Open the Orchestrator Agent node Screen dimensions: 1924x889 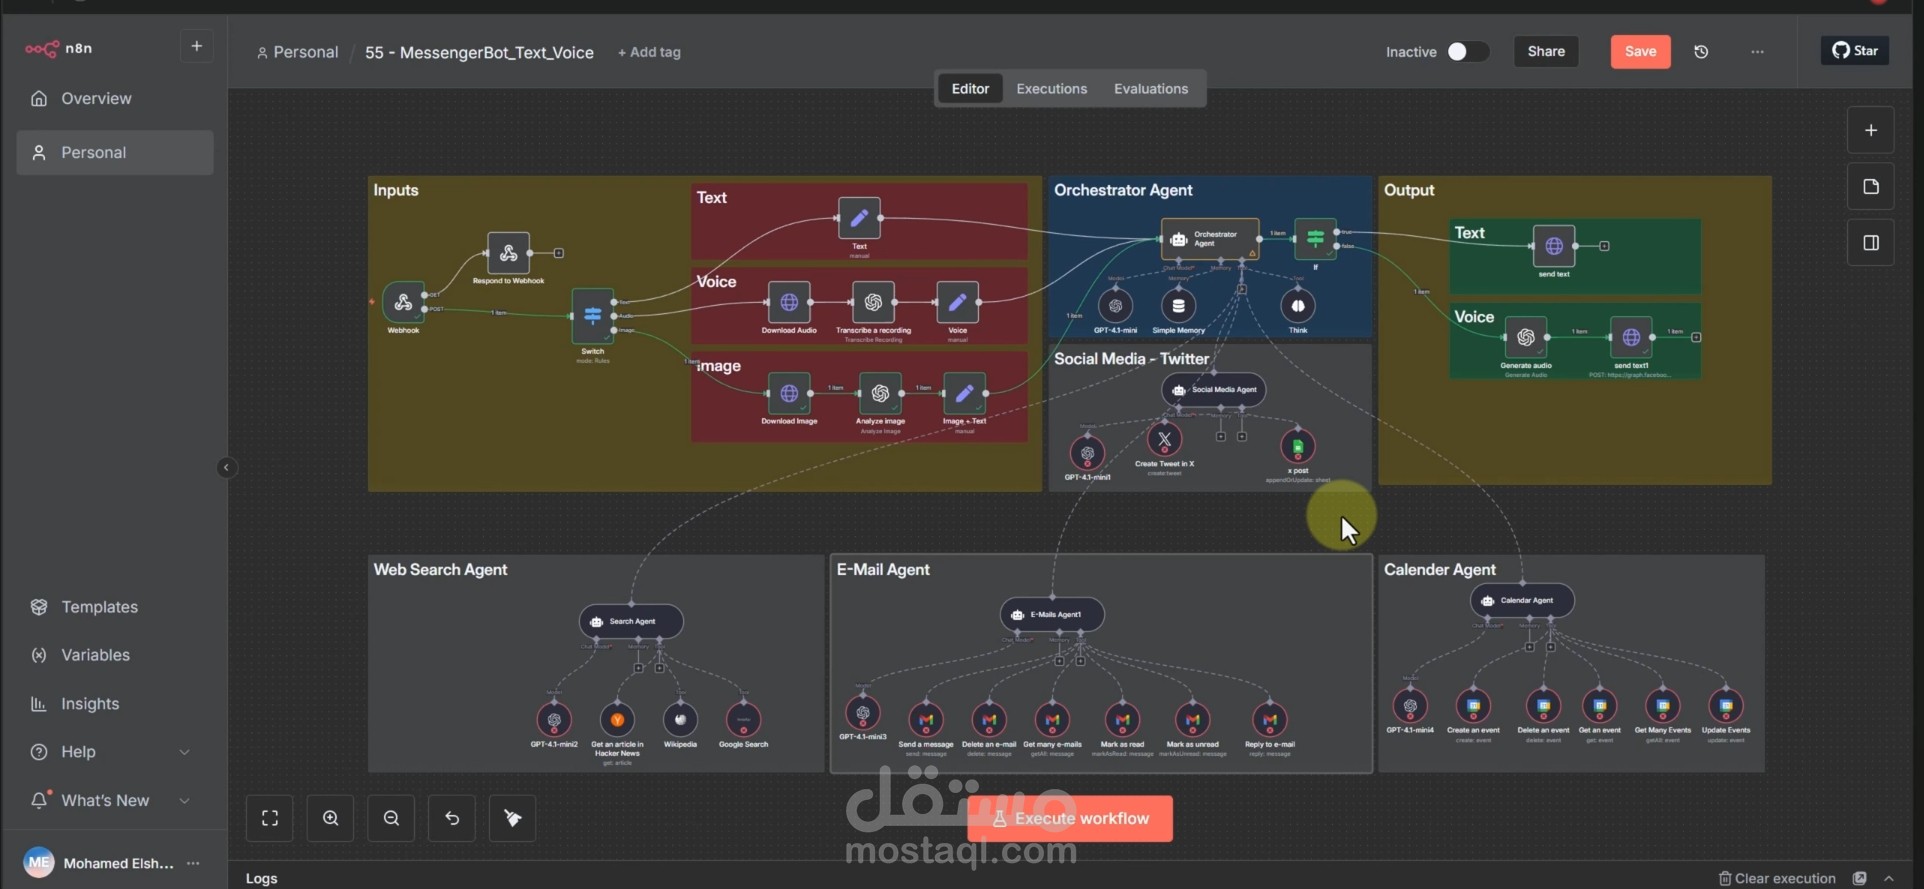click(1210, 239)
